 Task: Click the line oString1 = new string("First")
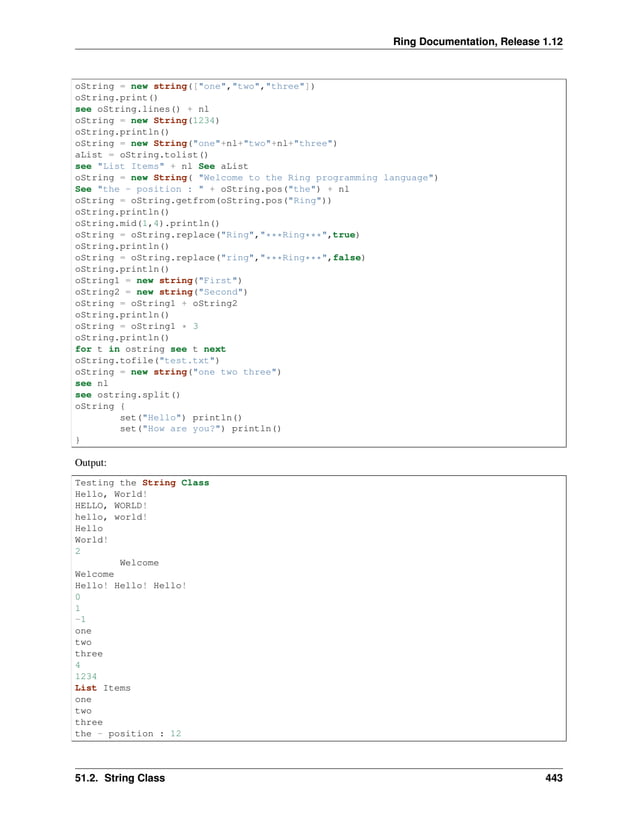[158, 280]
